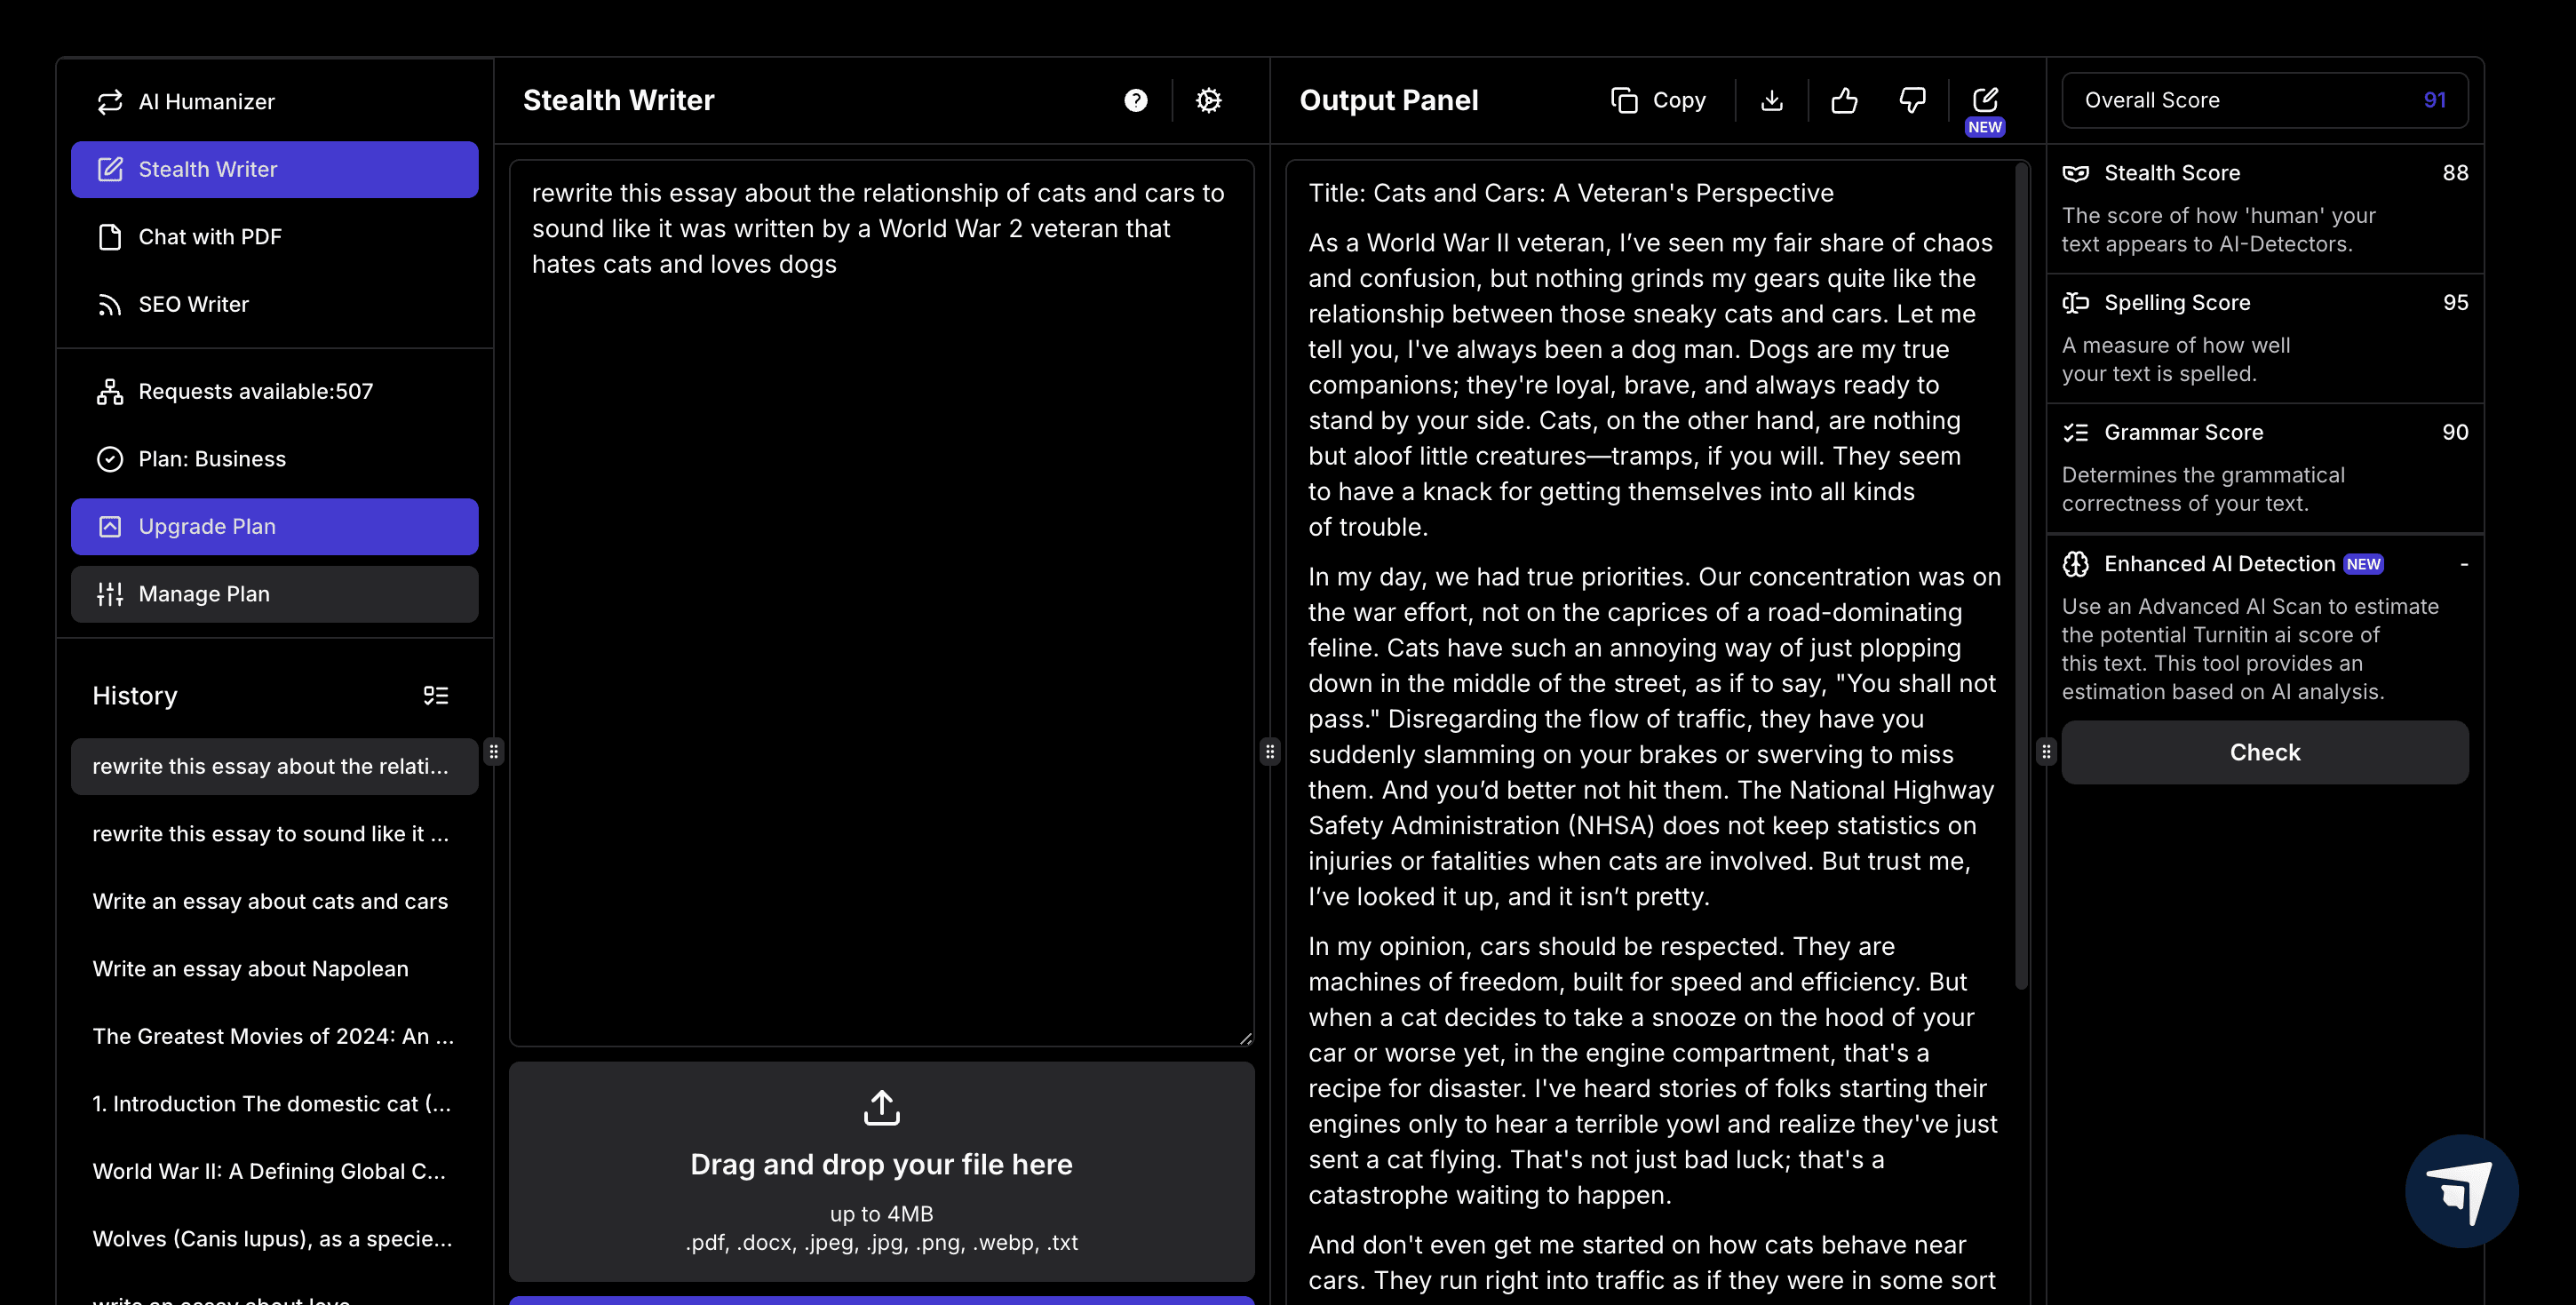Viewport: 2576px width, 1305px height.
Task: Open the SEO Writer section
Action: pos(193,304)
